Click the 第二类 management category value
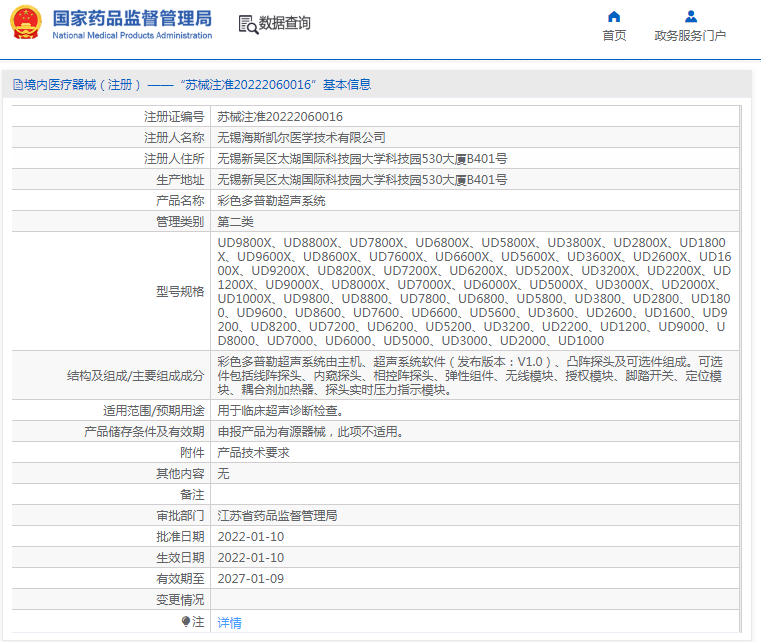Screen dimensions: 761x642 (x=235, y=222)
